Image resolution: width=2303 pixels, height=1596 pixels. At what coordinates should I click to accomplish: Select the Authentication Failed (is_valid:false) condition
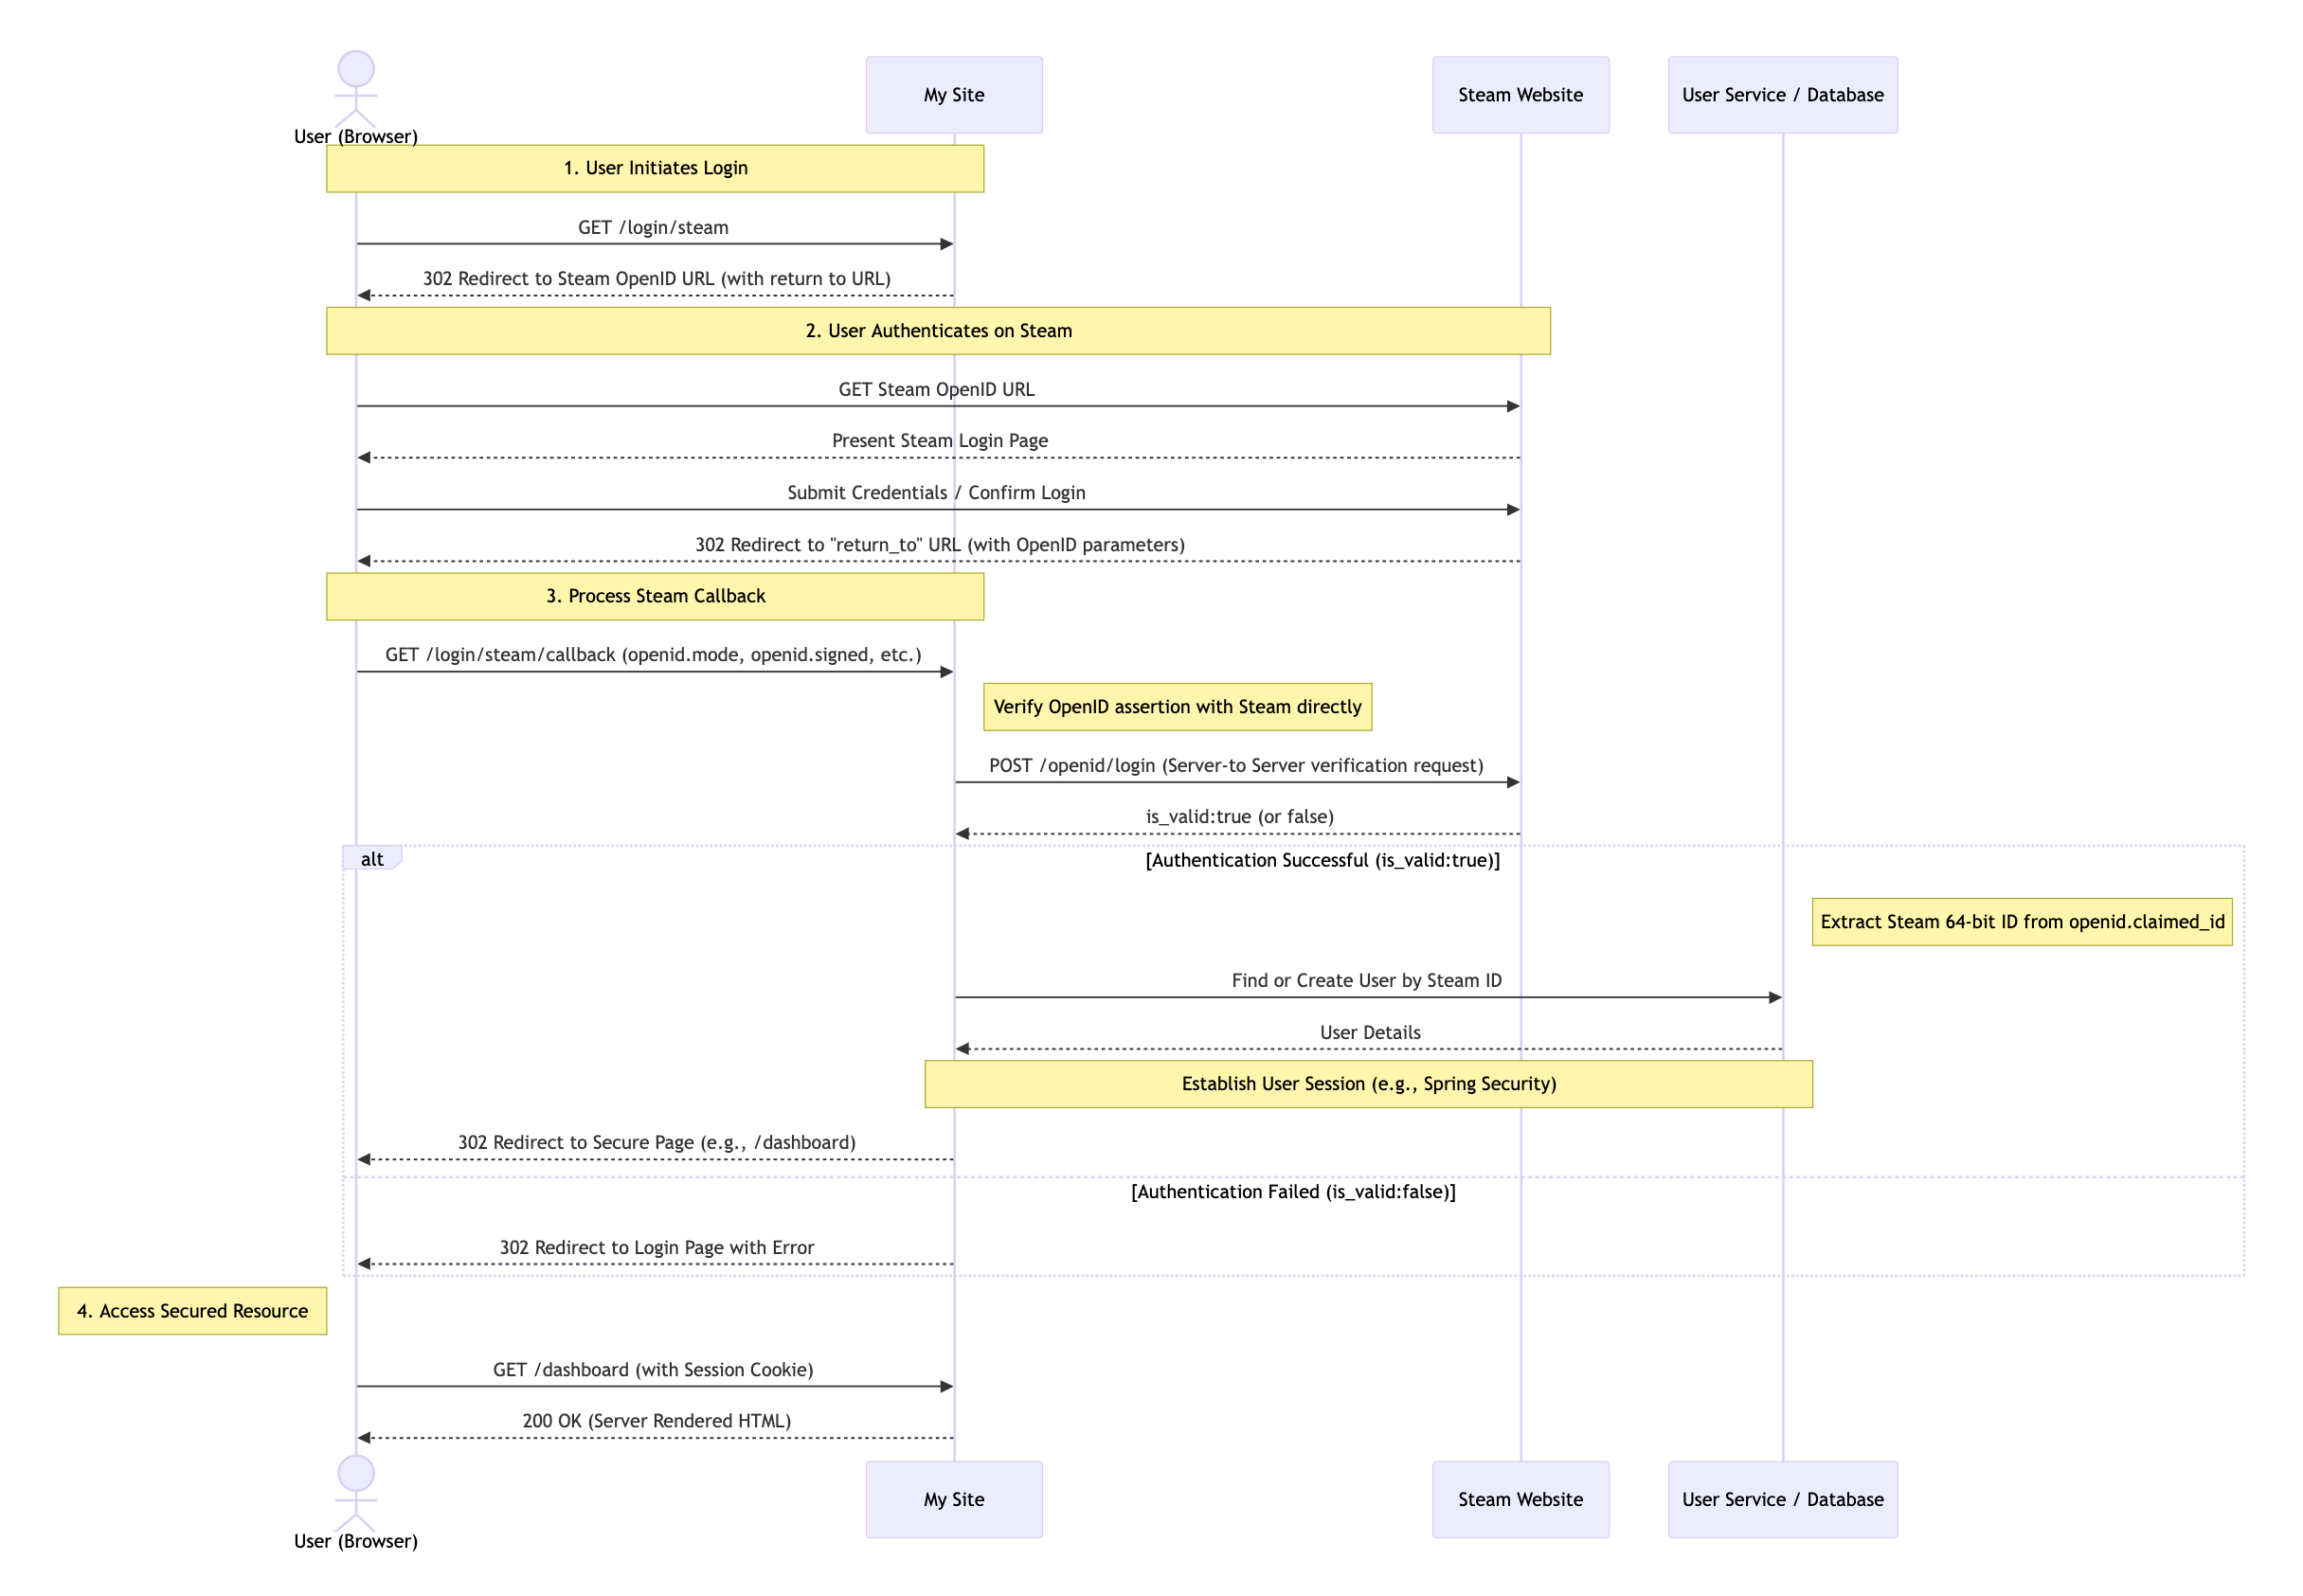(x=1293, y=1191)
